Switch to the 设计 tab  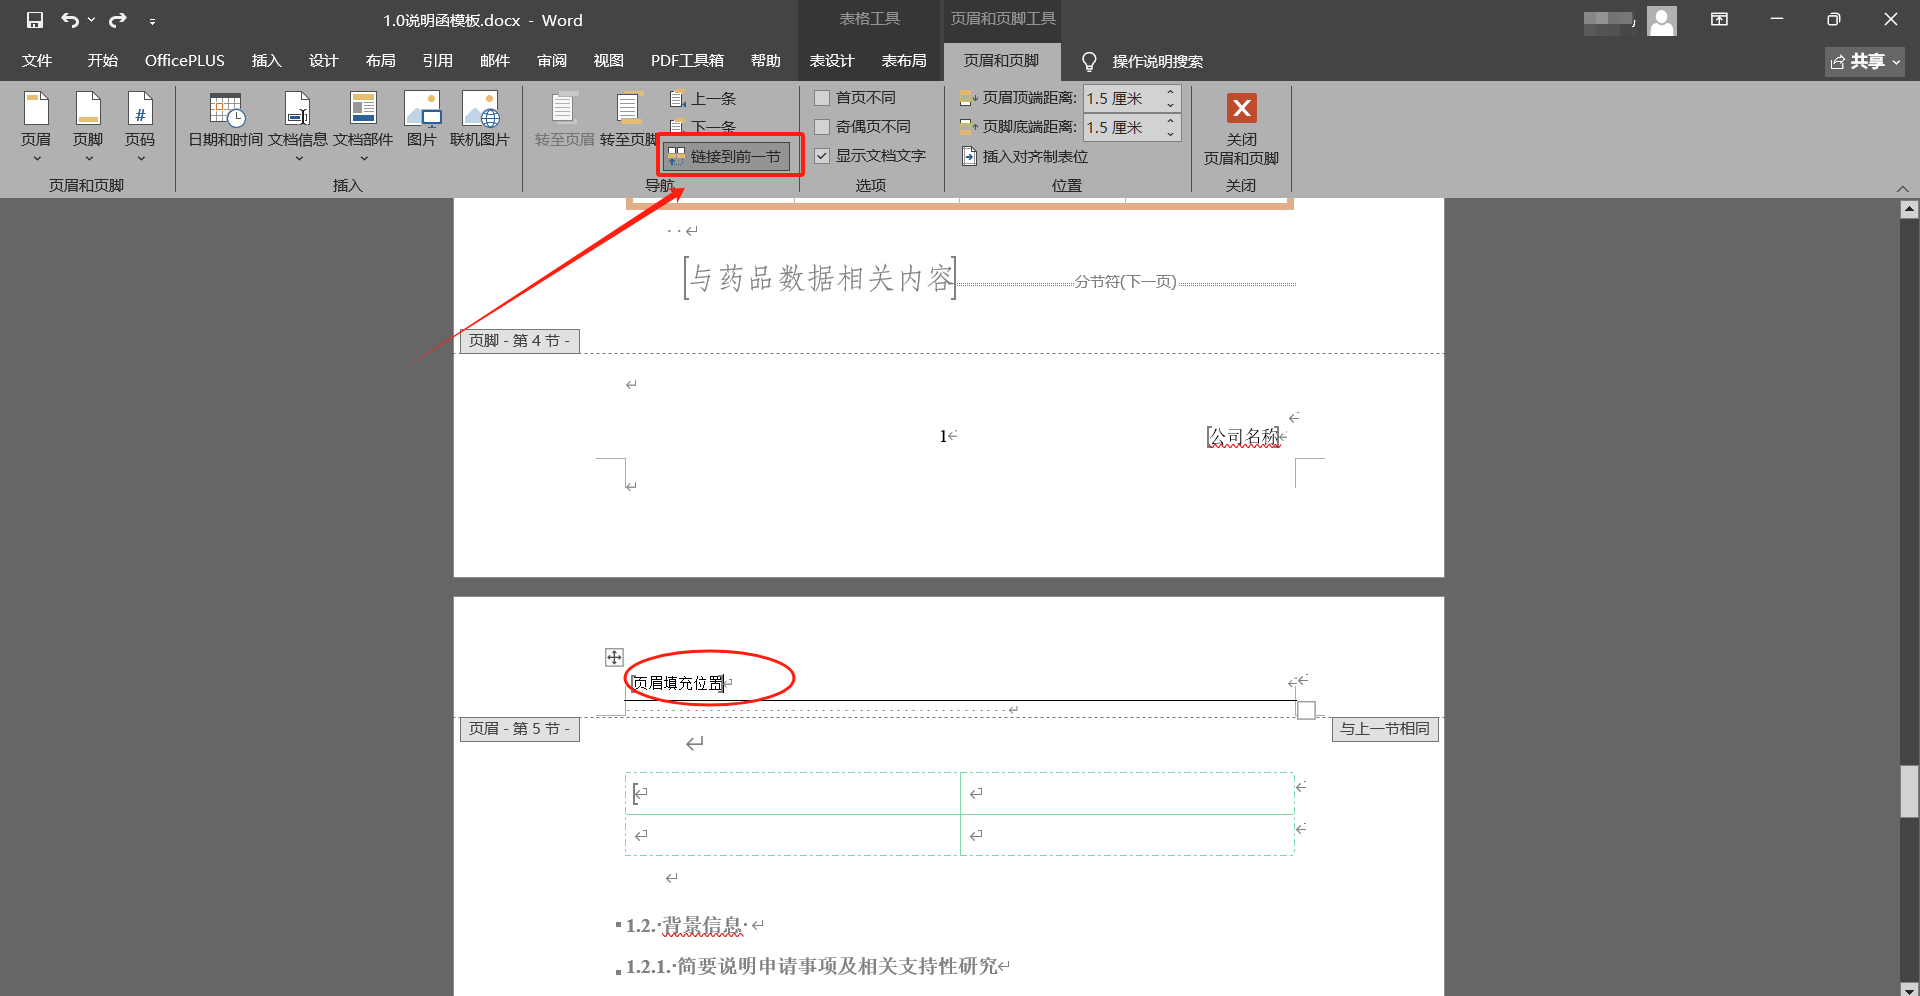click(x=324, y=61)
